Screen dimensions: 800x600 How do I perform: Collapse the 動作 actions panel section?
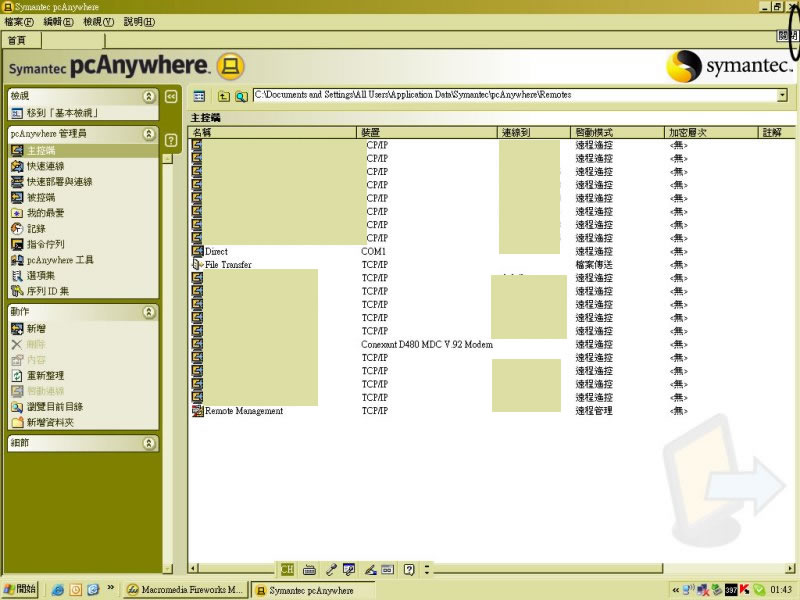(149, 312)
